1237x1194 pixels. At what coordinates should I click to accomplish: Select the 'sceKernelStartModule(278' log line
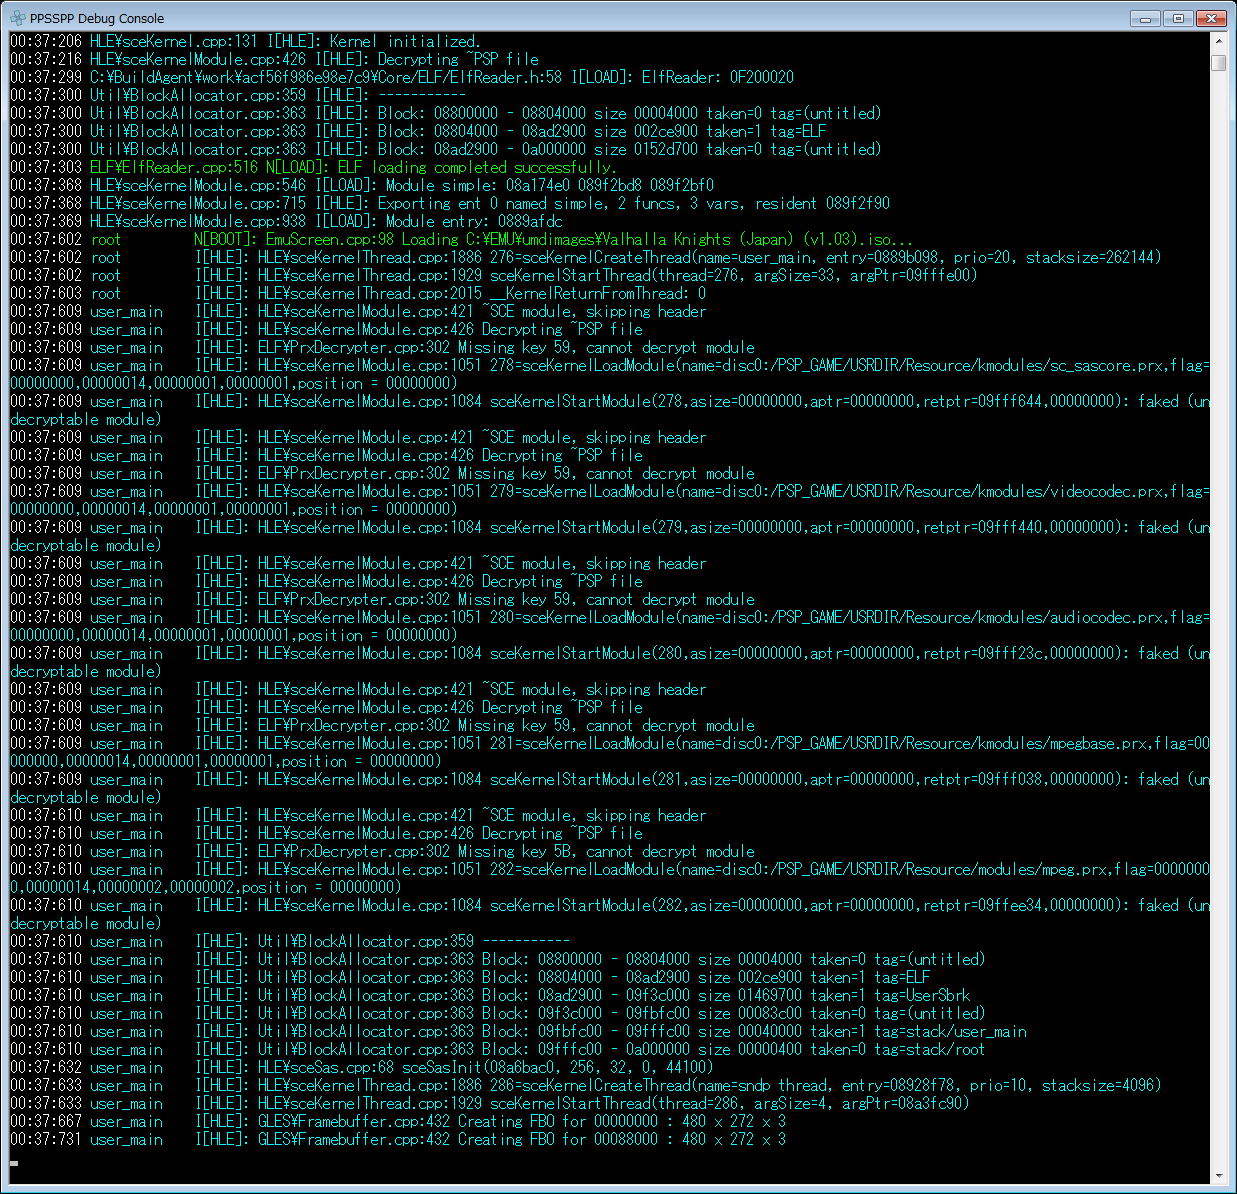(610, 410)
